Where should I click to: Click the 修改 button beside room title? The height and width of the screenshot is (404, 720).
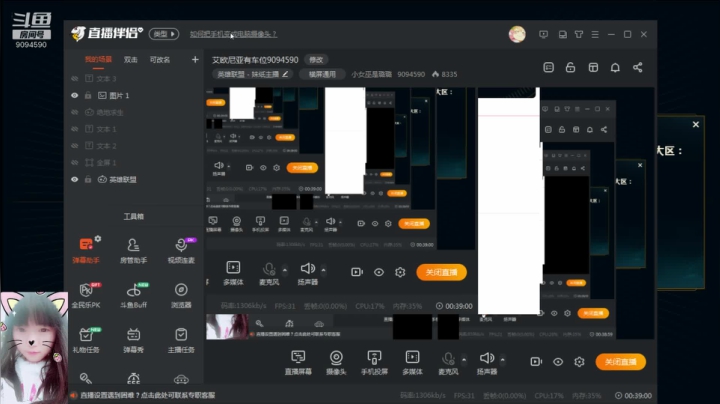pyautogui.click(x=316, y=60)
